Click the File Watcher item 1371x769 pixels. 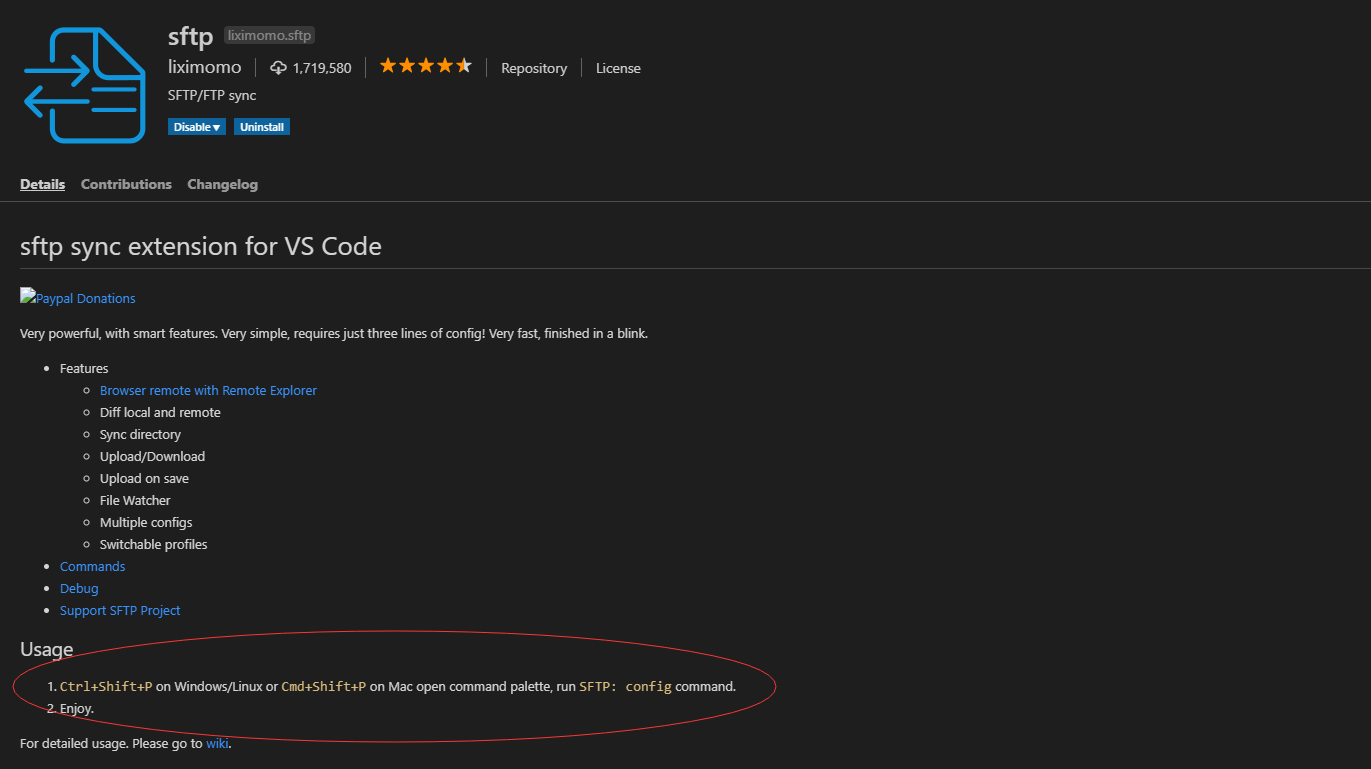point(135,500)
